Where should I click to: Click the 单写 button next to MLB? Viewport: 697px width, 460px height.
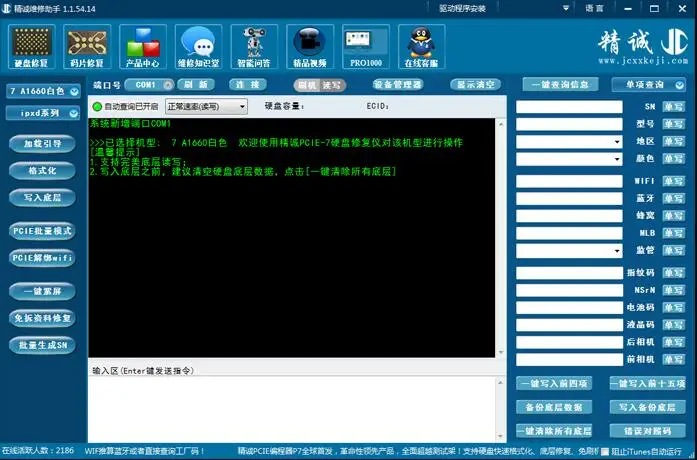(674, 233)
